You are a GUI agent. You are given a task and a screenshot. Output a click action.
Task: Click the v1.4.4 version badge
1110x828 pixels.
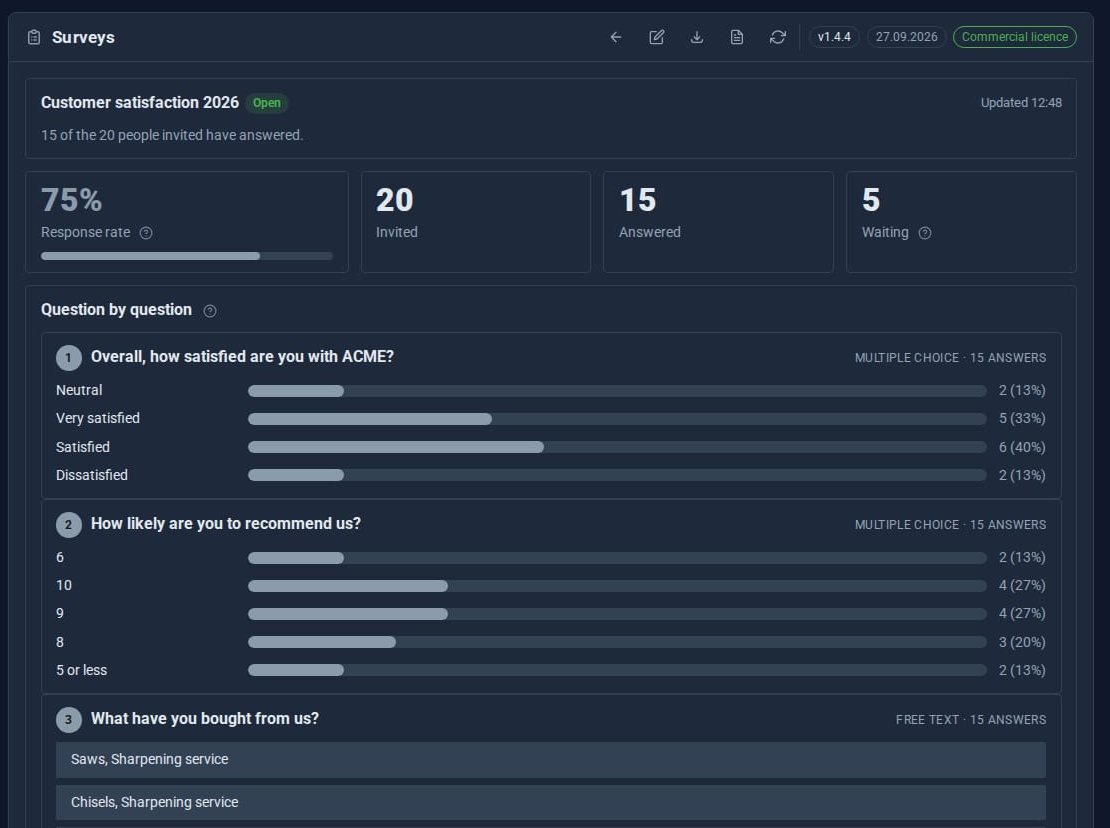click(834, 37)
